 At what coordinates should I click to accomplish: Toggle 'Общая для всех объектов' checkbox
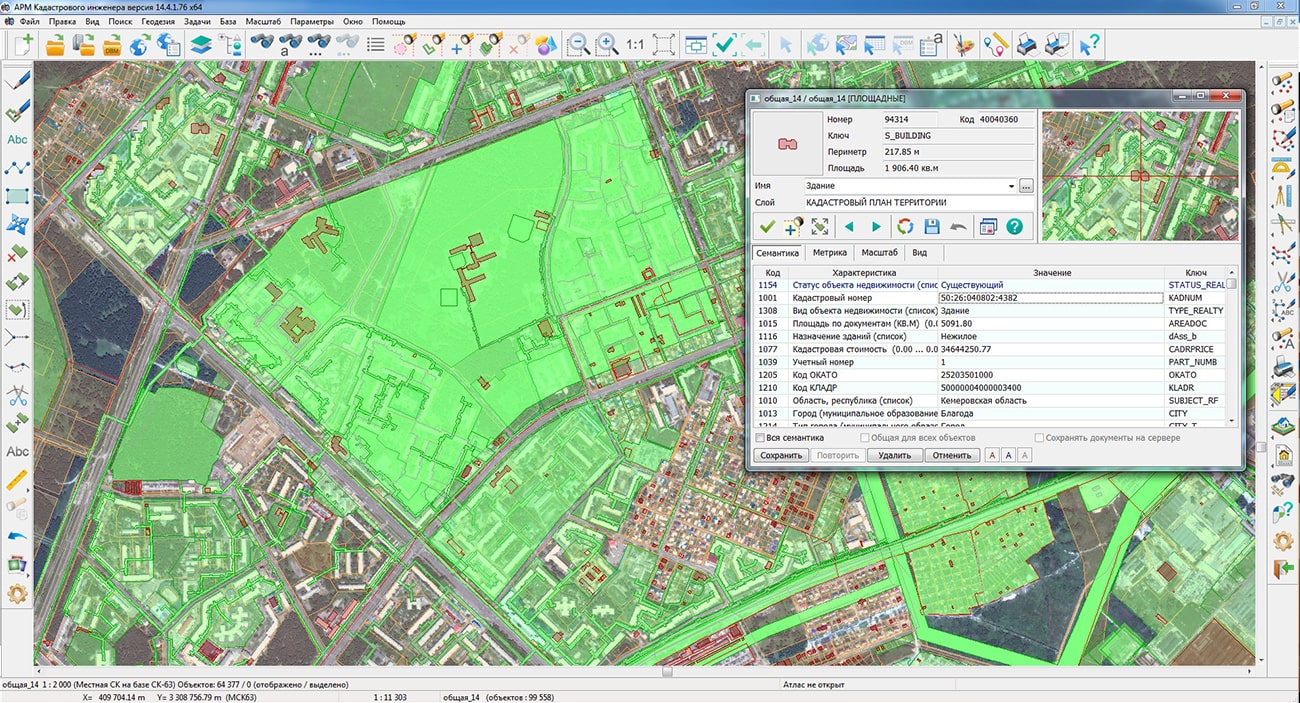pos(866,438)
